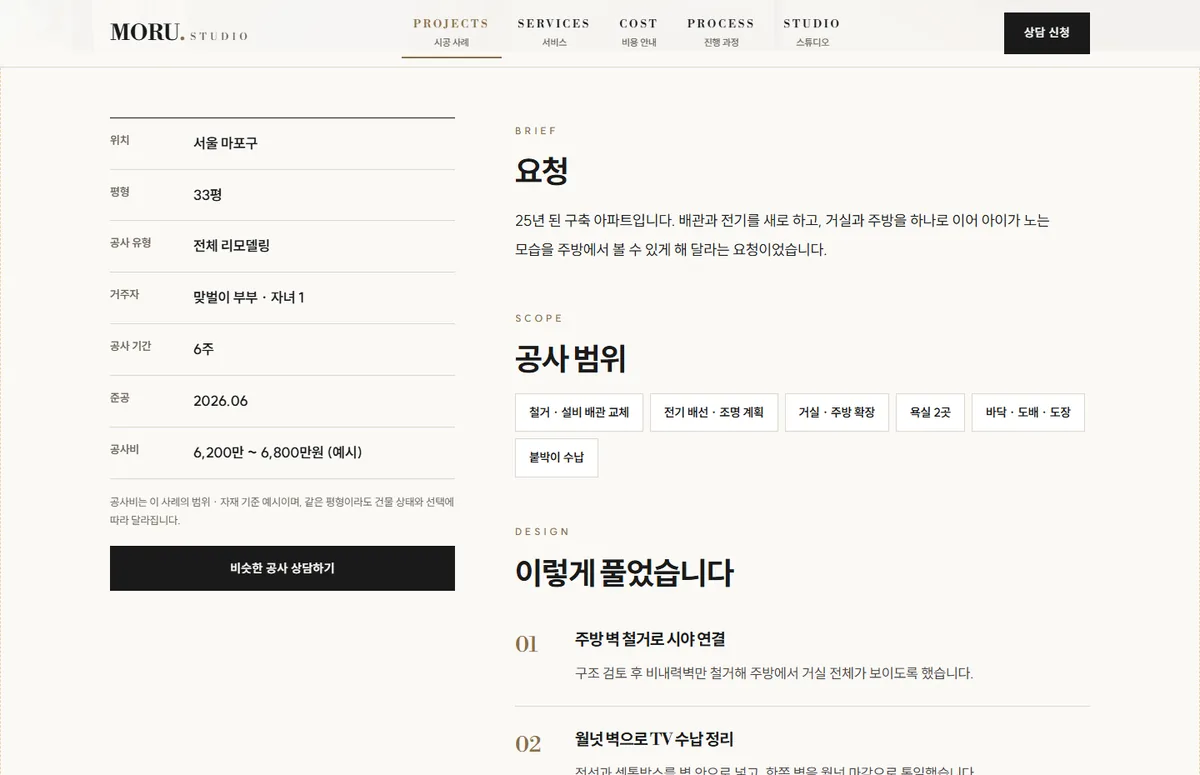
Task: Select the 철거 · 설비 배관 교체 tag
Action: (579, 412)
